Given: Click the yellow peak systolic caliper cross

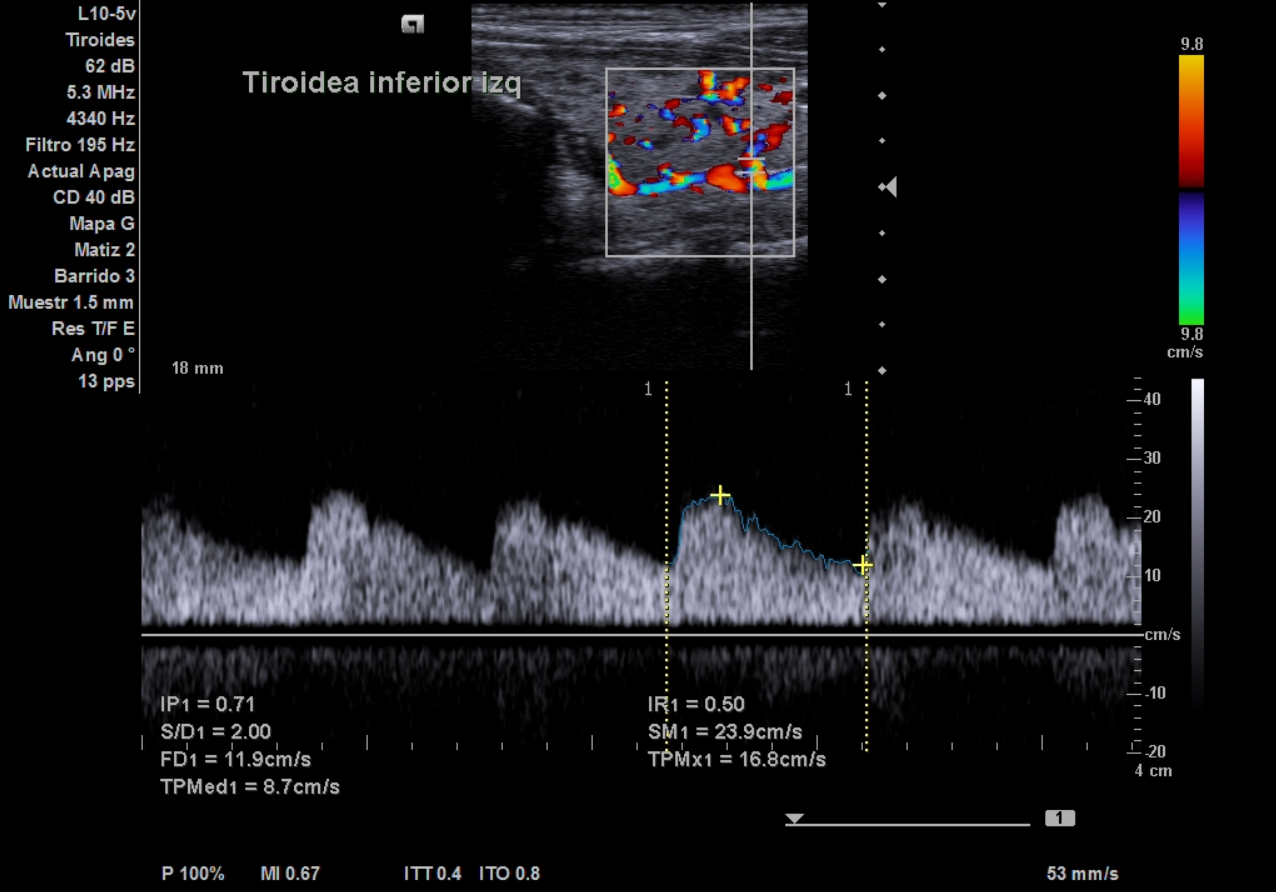Looking at the screenshot, I should 720,496.
